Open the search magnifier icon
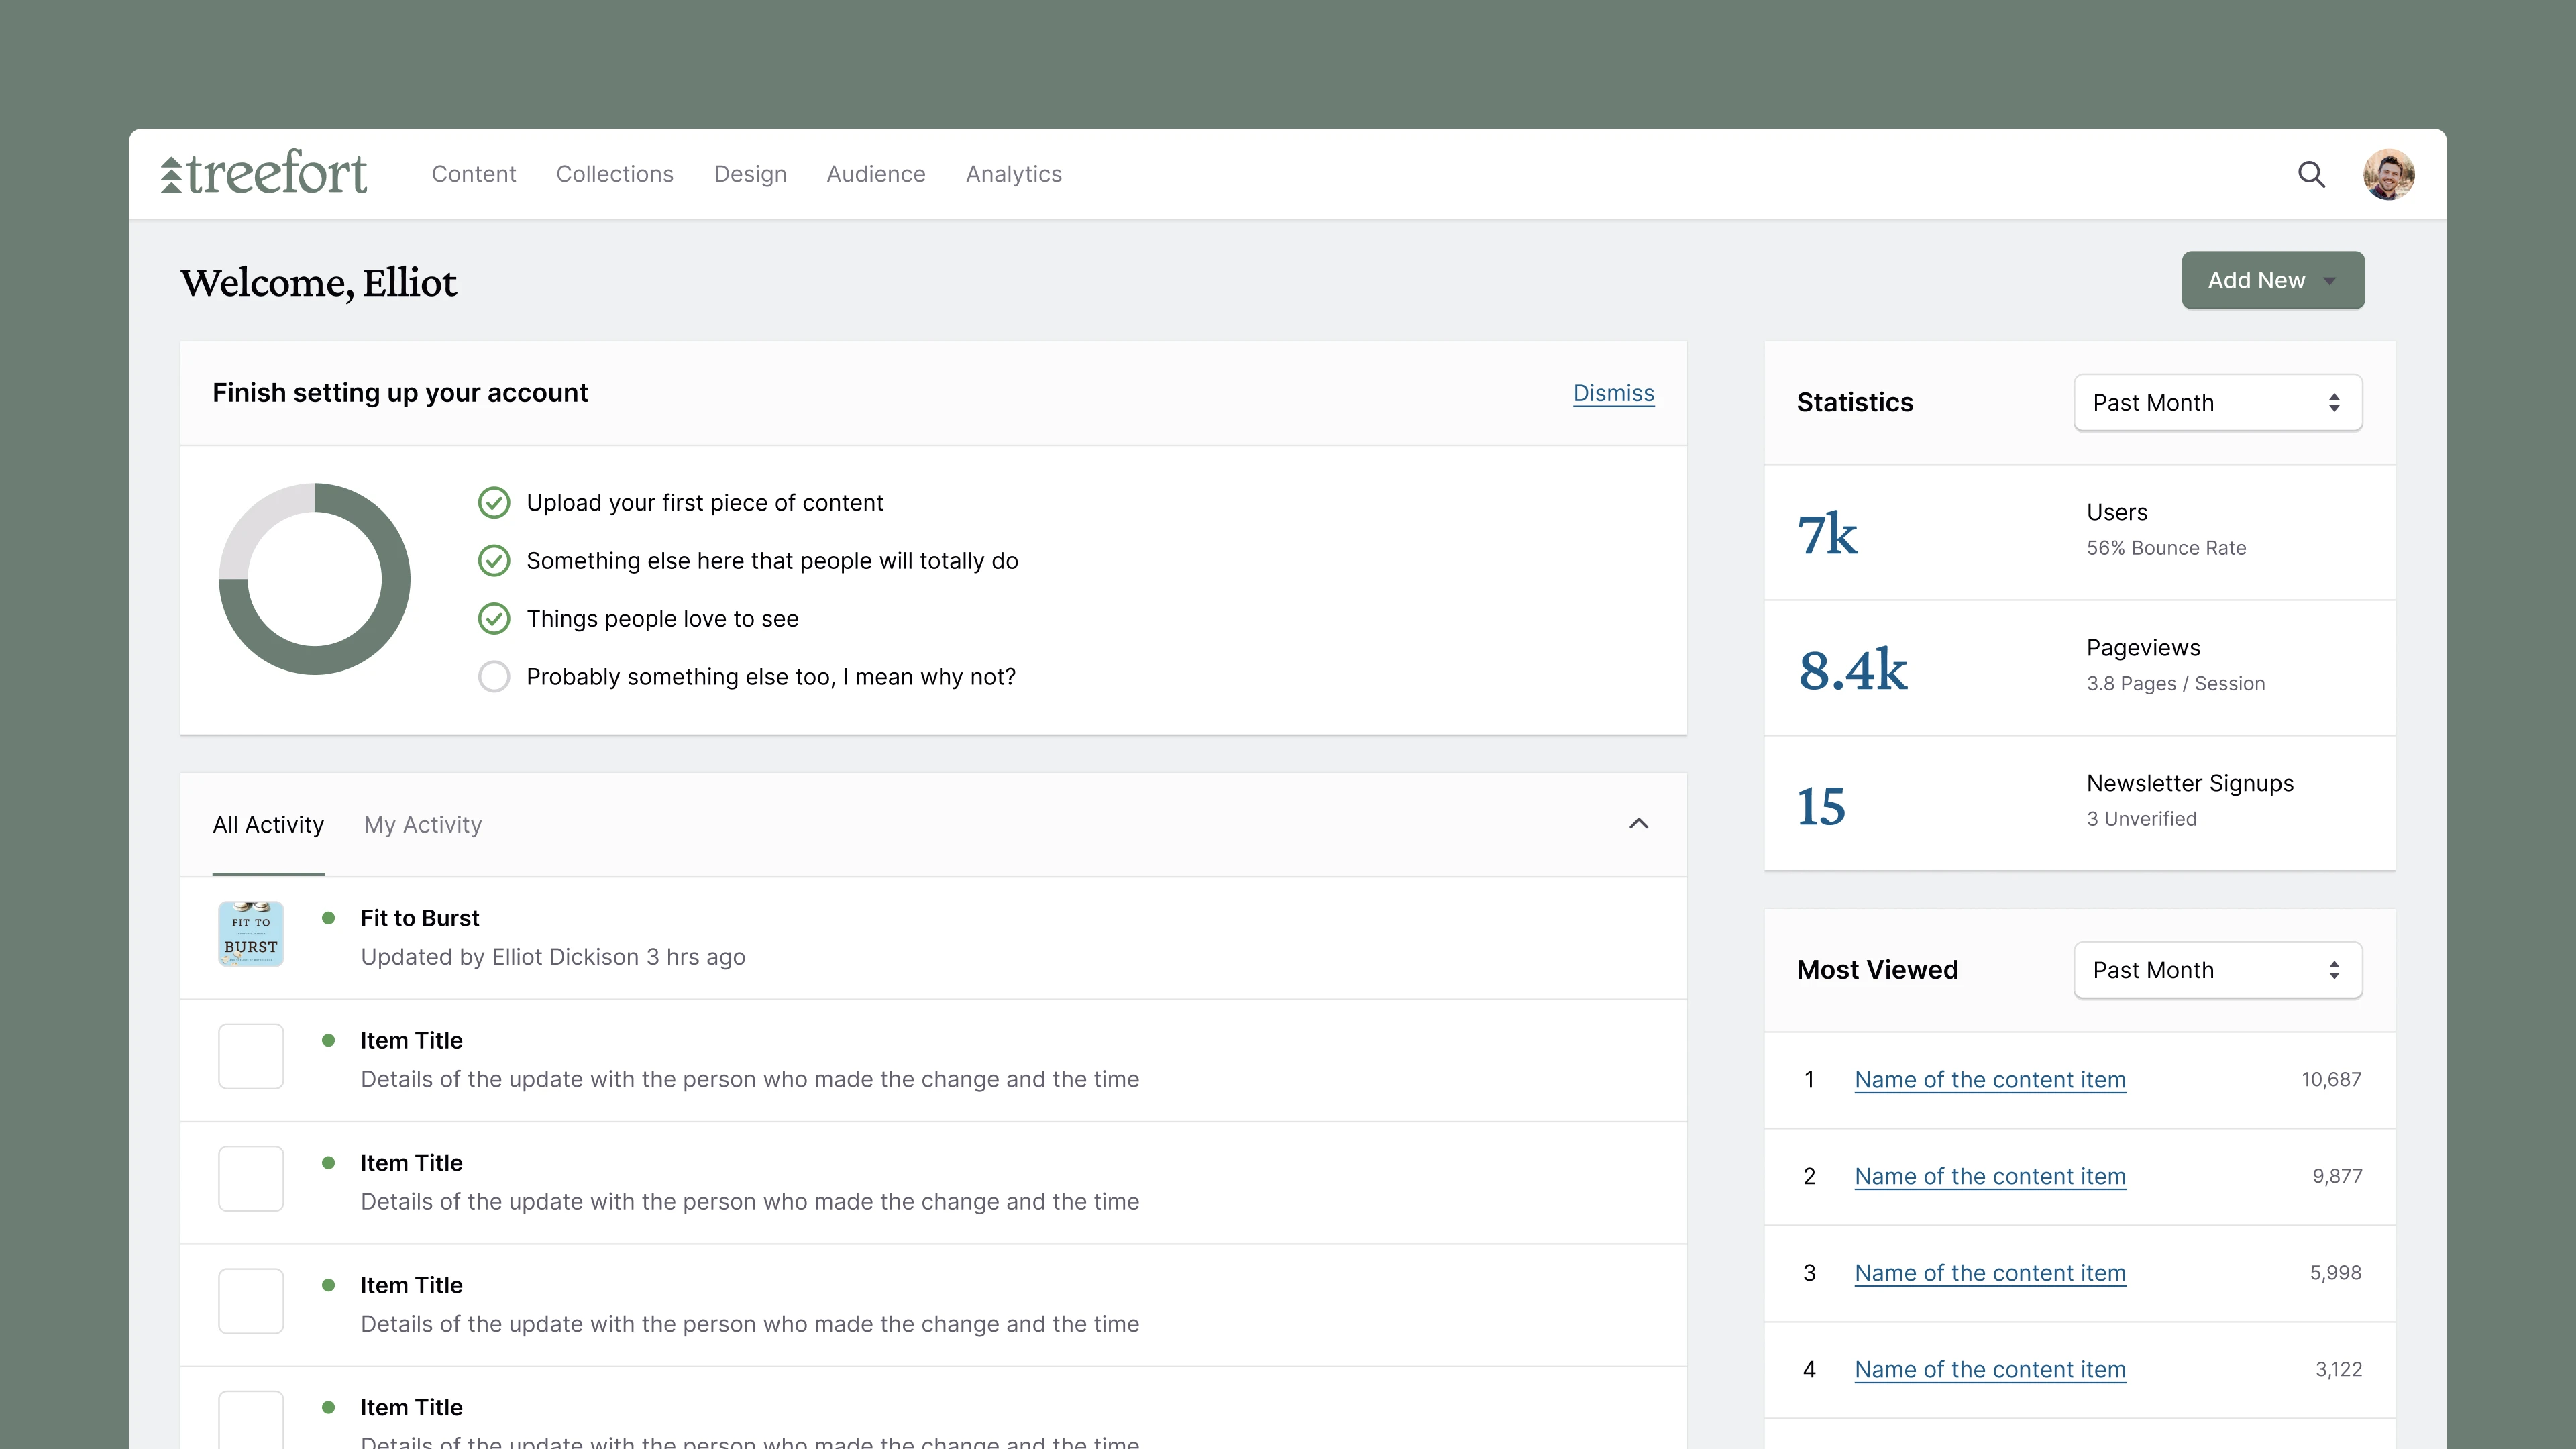2576x1449 pixels. (x=2311, y=174)
